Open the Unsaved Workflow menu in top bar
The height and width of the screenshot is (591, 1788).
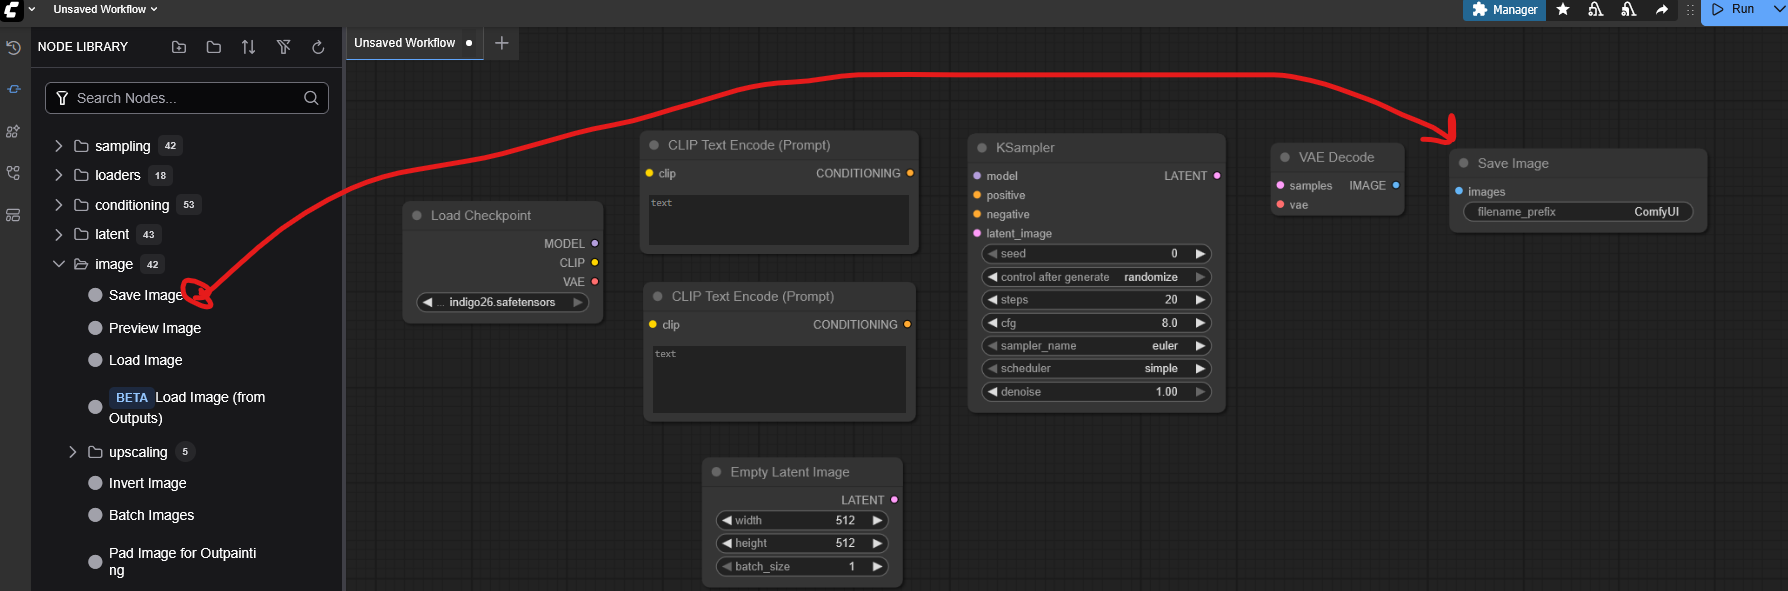105,10
